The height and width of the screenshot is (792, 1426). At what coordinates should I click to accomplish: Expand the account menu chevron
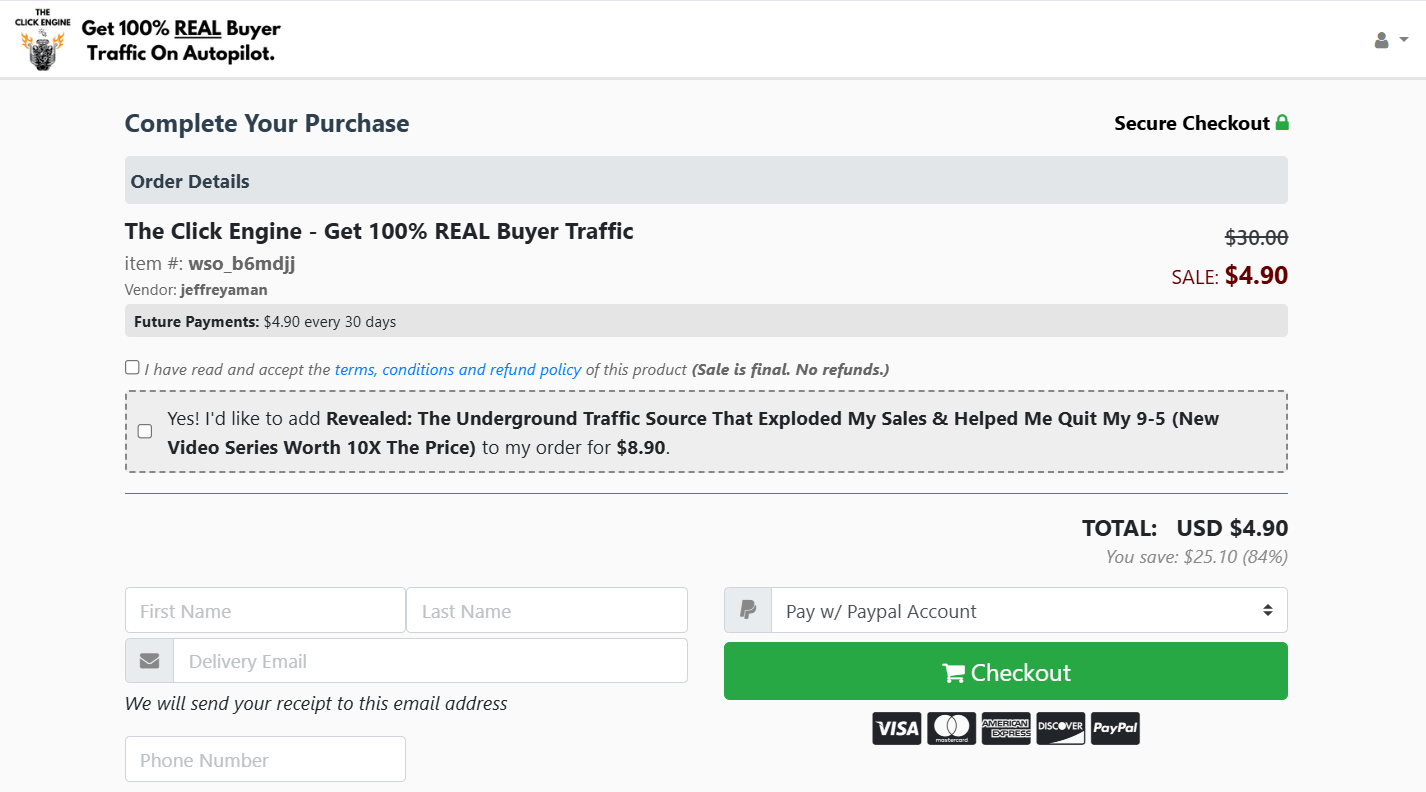(x=1403, y=40)
